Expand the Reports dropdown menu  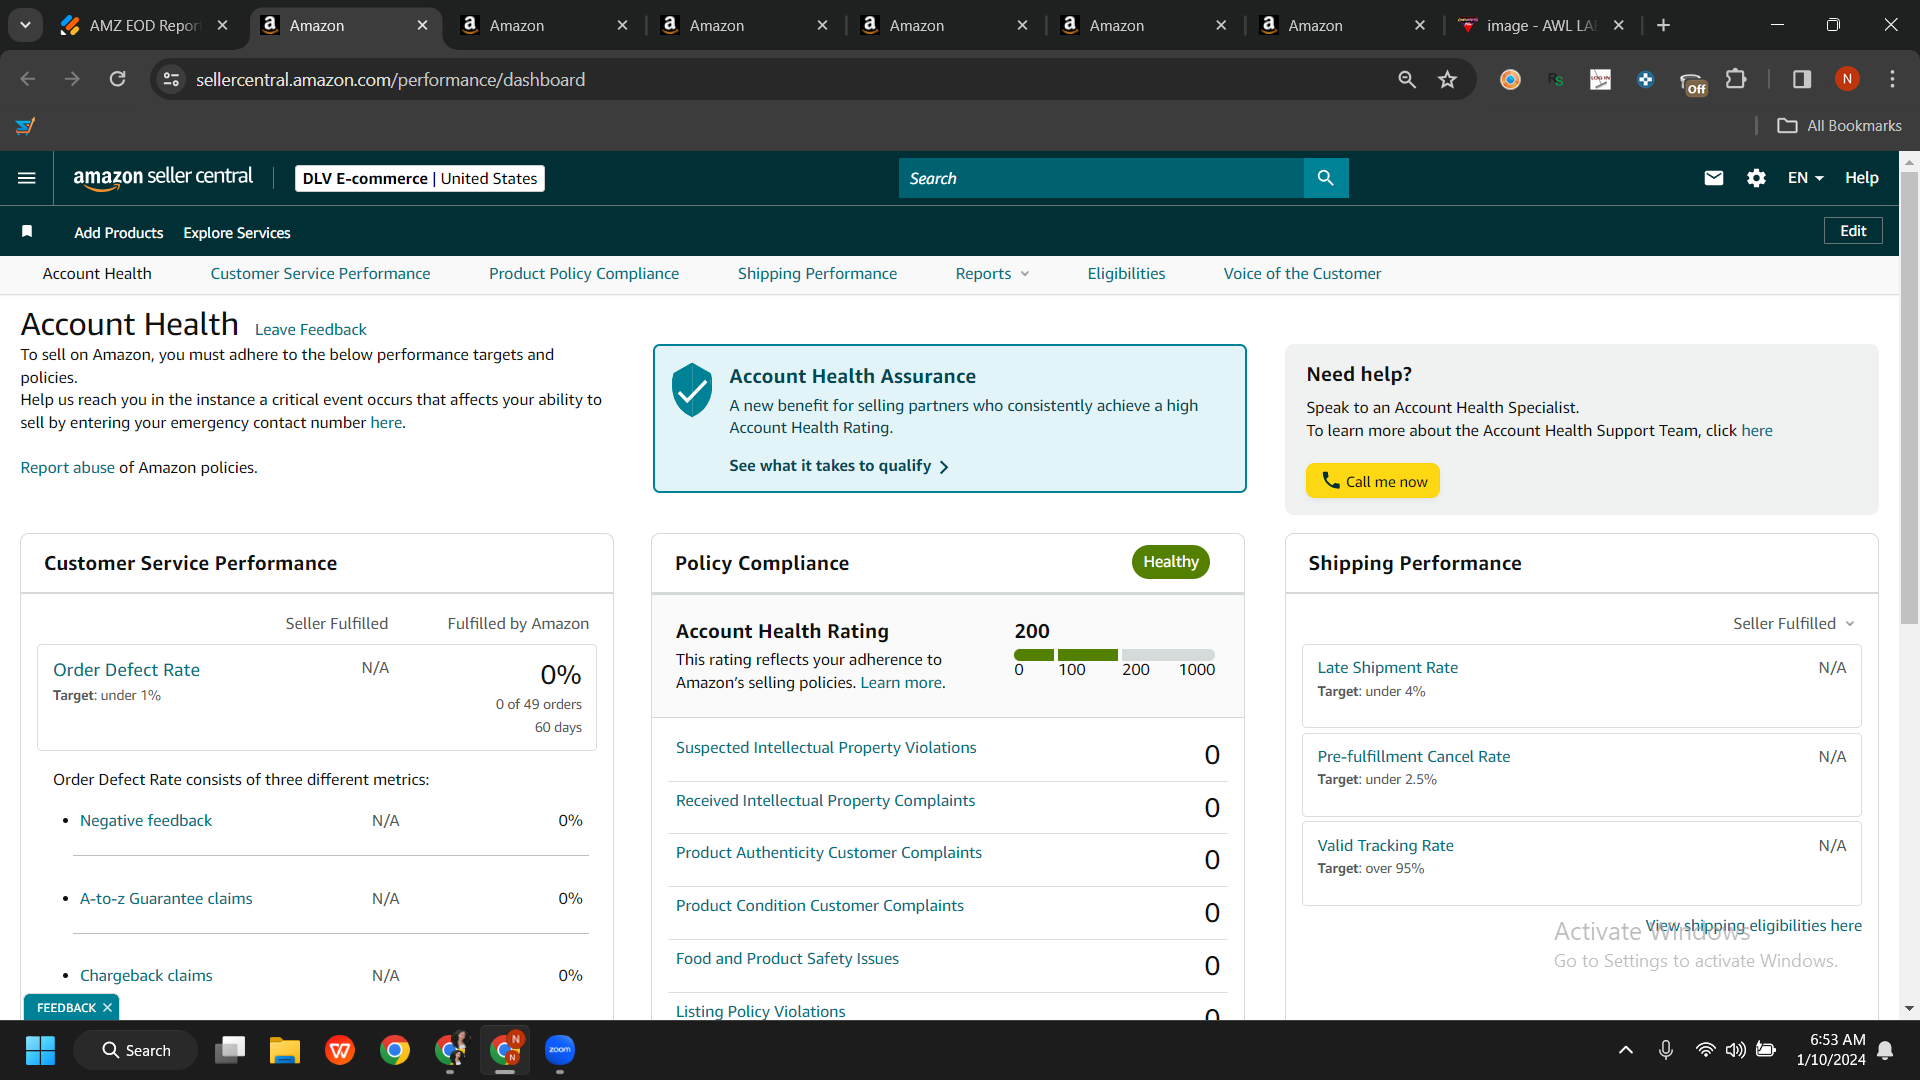point(992,274)
